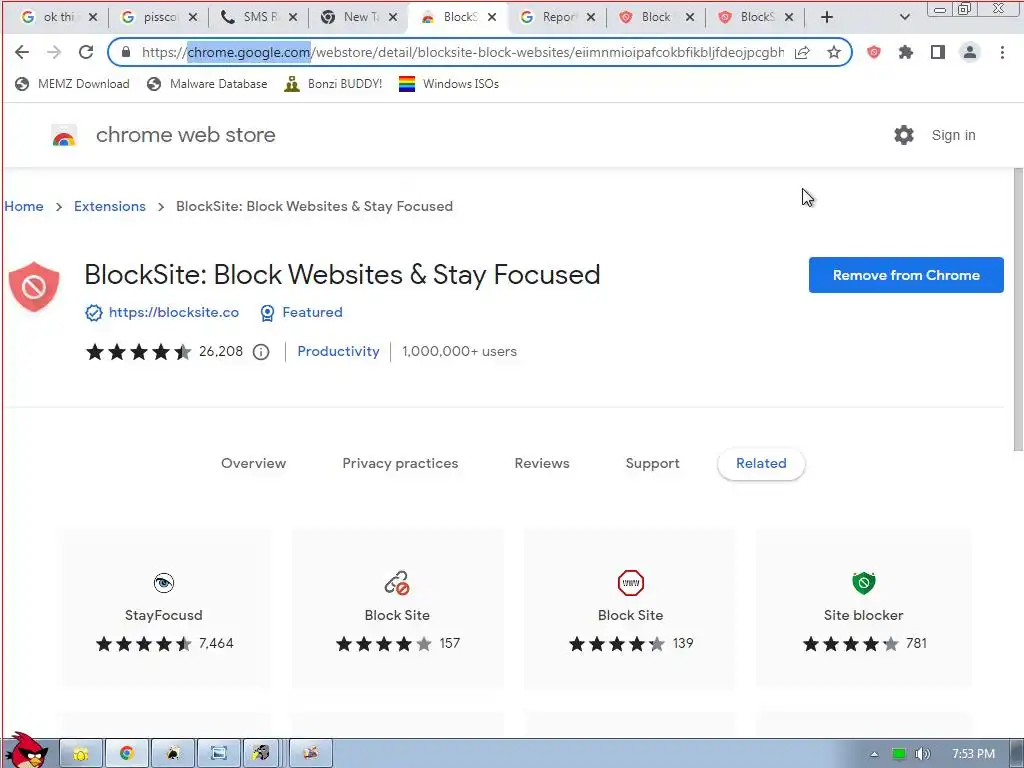Click Sign in link
The width and height of the screenshot is (1024, 768).
pyautogui.click(x=953, y=135)
